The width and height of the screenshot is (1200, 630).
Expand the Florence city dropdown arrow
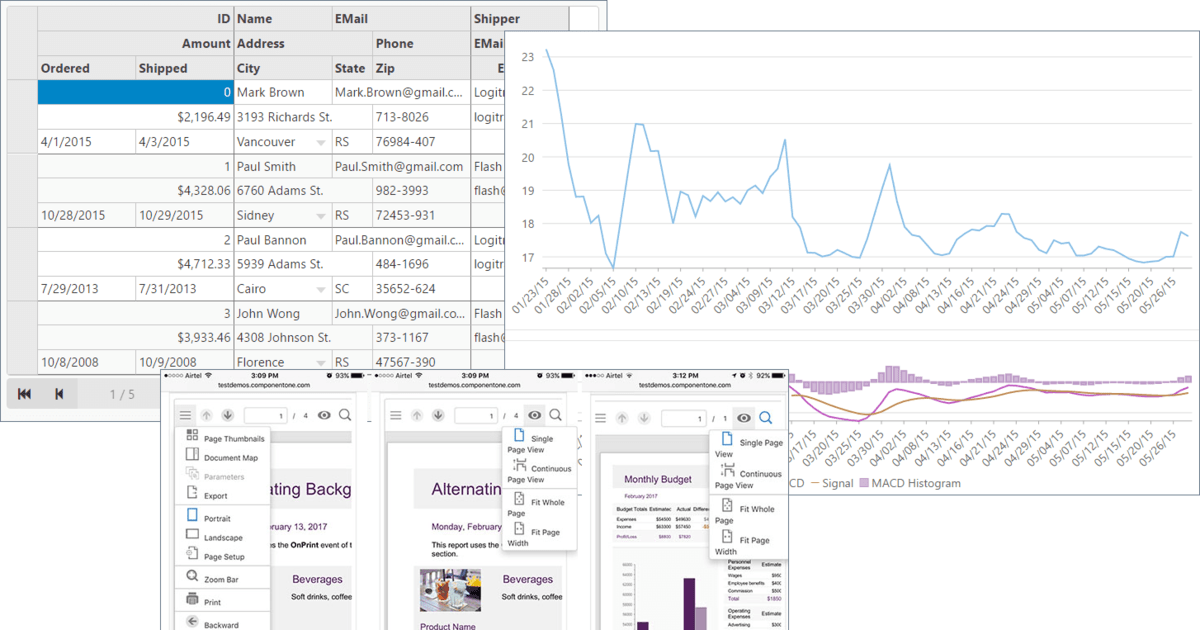click(x=321, y=362)
